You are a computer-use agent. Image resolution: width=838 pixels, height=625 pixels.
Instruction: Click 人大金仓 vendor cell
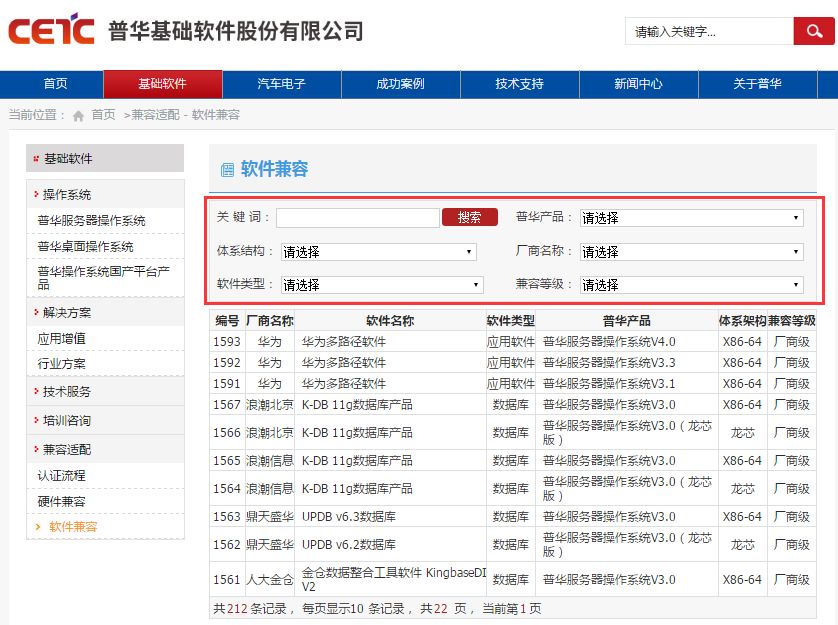(x=270, y=580)
